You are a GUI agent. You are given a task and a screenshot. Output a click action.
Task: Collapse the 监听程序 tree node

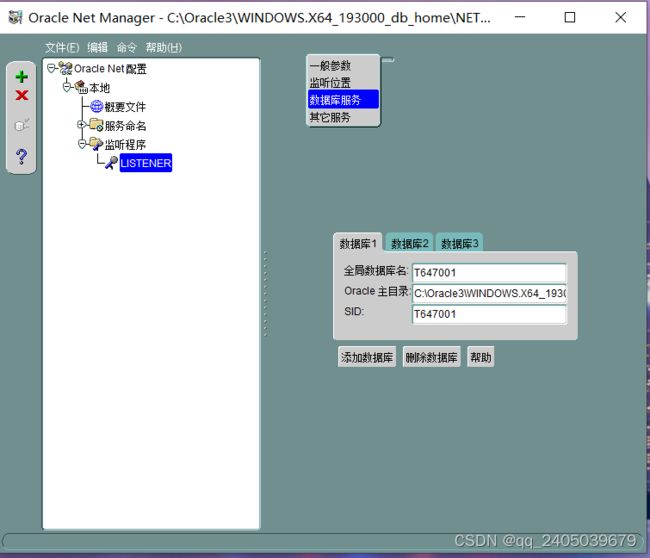[82, 144]
